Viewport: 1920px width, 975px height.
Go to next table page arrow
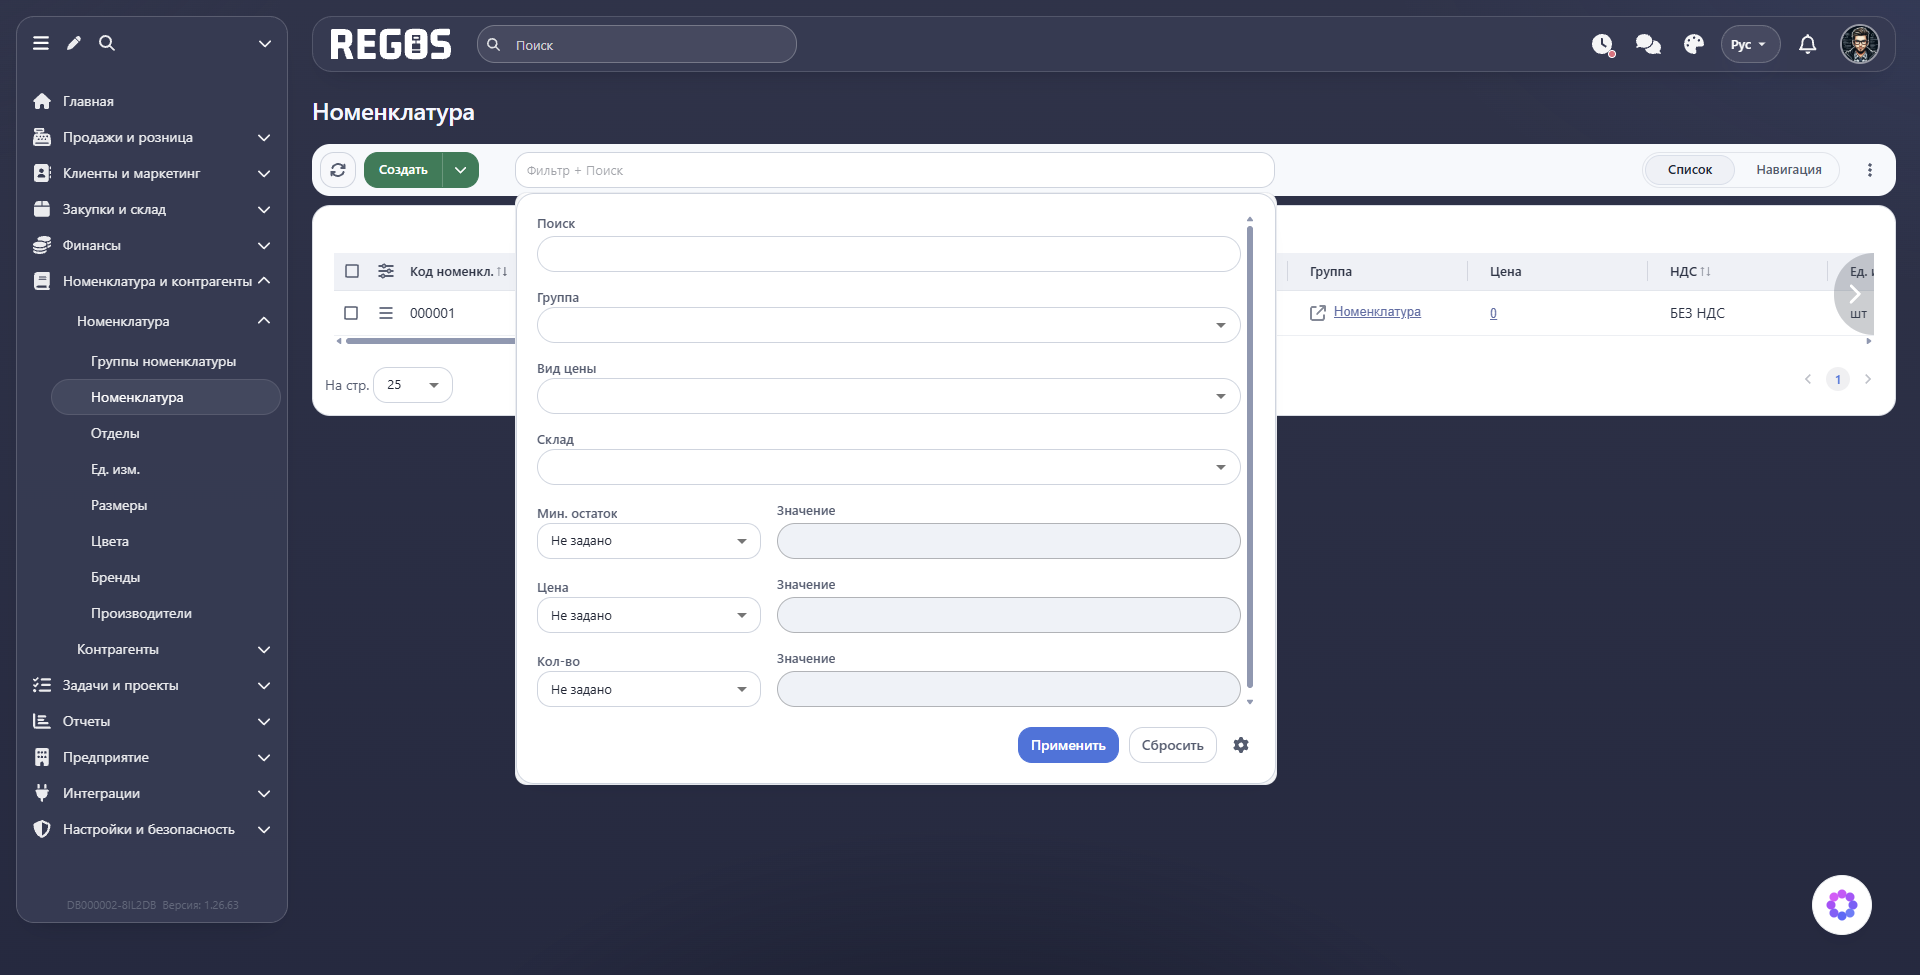point(1868,379)
